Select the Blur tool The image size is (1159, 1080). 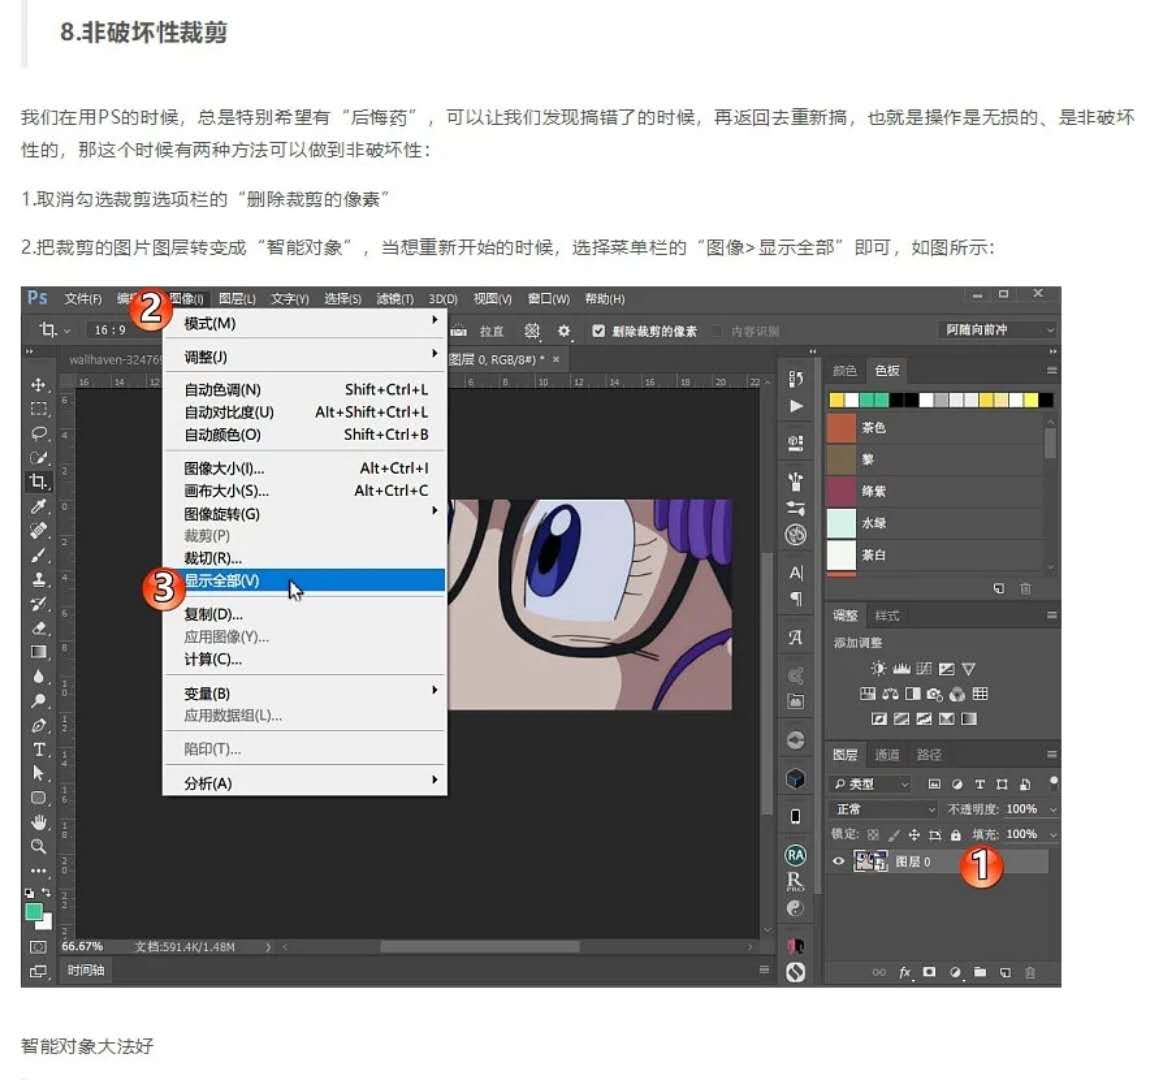coord(38,676)
